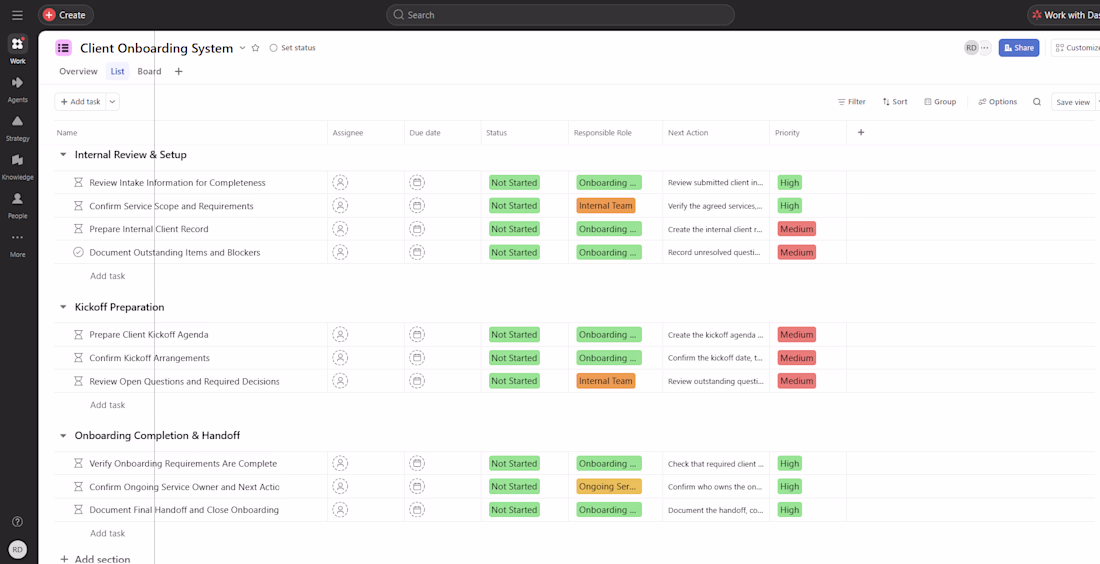Viewport: 1100px width, 564px height.
Task: Set due date for Confirm Kickoff Arrangements
Action: pos(417,358)
